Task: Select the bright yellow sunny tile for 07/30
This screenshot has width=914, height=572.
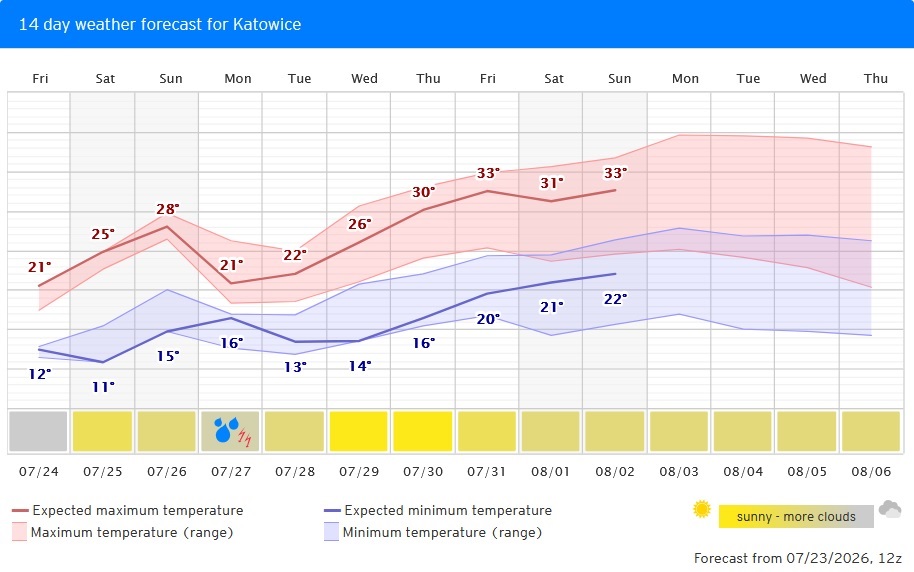Action: (423, 431)
